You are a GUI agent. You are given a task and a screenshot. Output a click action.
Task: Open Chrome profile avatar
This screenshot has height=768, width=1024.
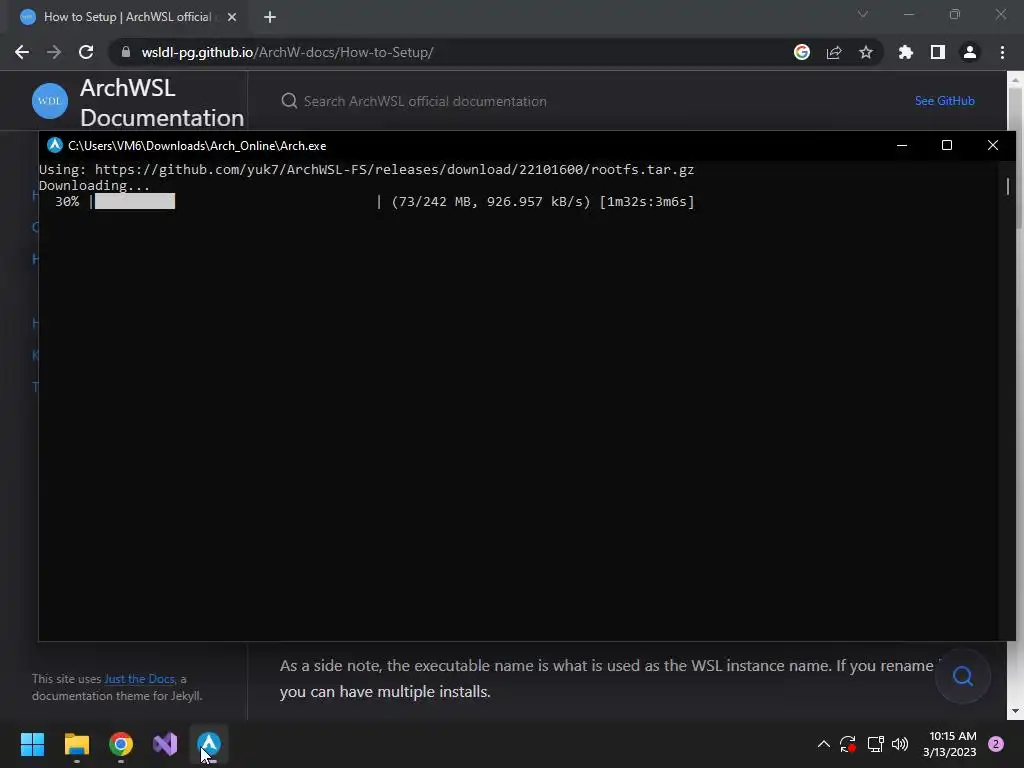[x=970, y=52]
